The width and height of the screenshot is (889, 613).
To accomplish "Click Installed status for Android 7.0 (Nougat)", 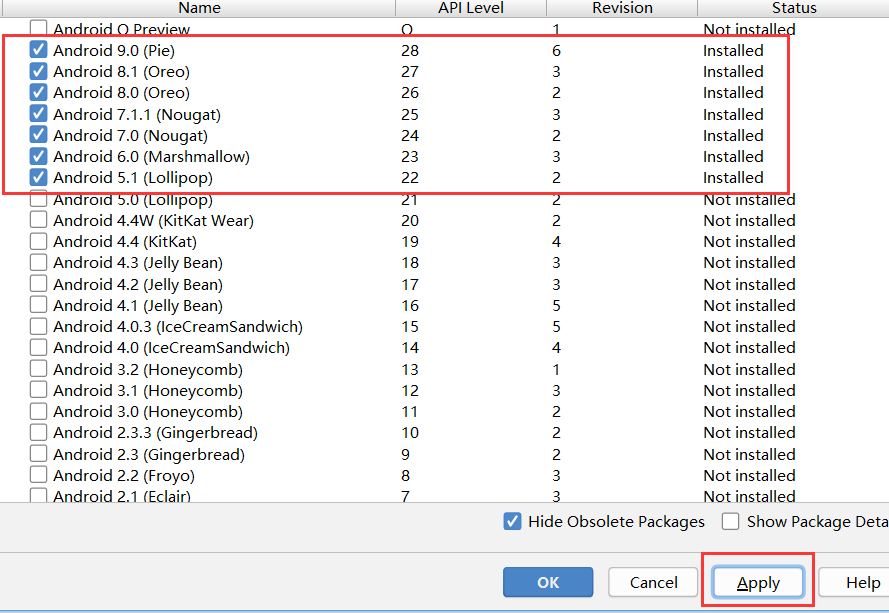I will pos(733,136).
